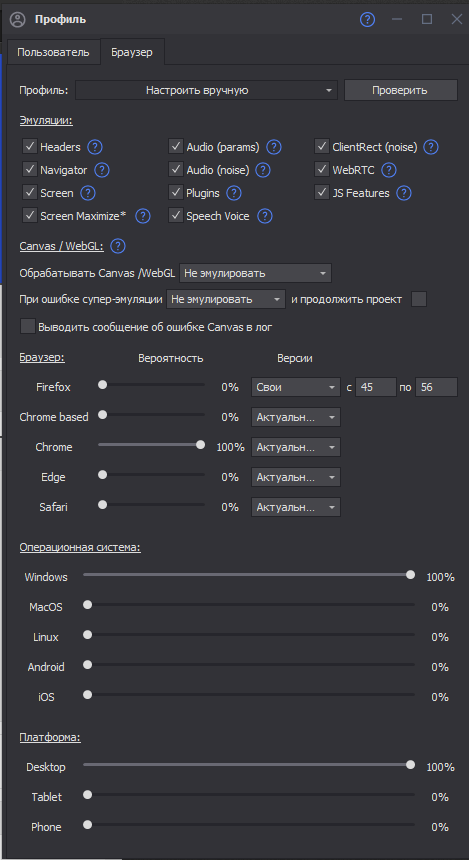
Task: Click help icon next to JS Features
Action: pos(404,193)
